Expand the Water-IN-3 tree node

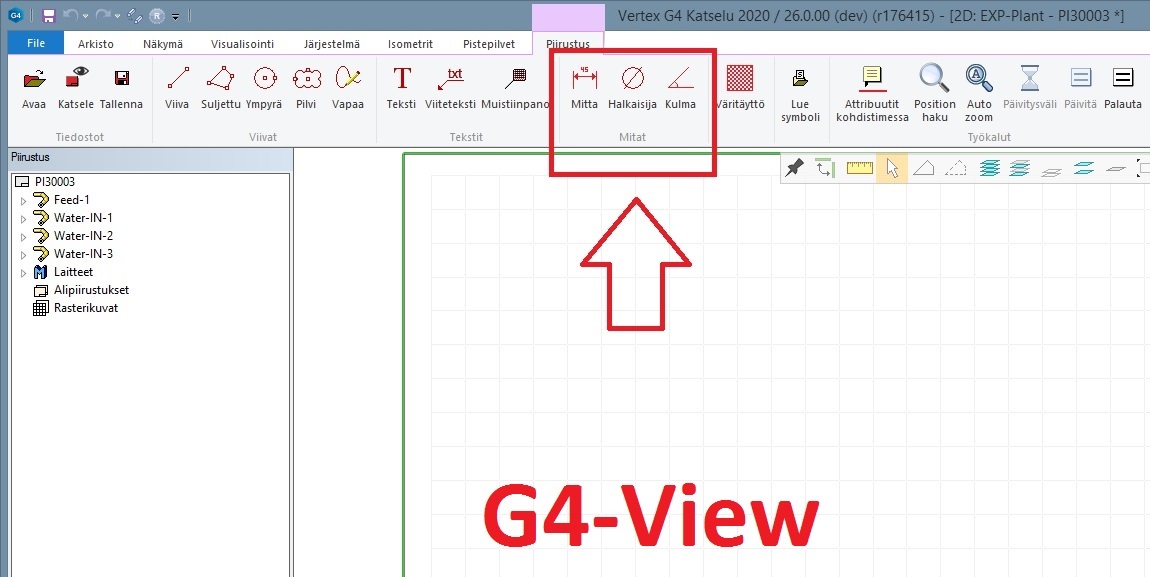23,254
